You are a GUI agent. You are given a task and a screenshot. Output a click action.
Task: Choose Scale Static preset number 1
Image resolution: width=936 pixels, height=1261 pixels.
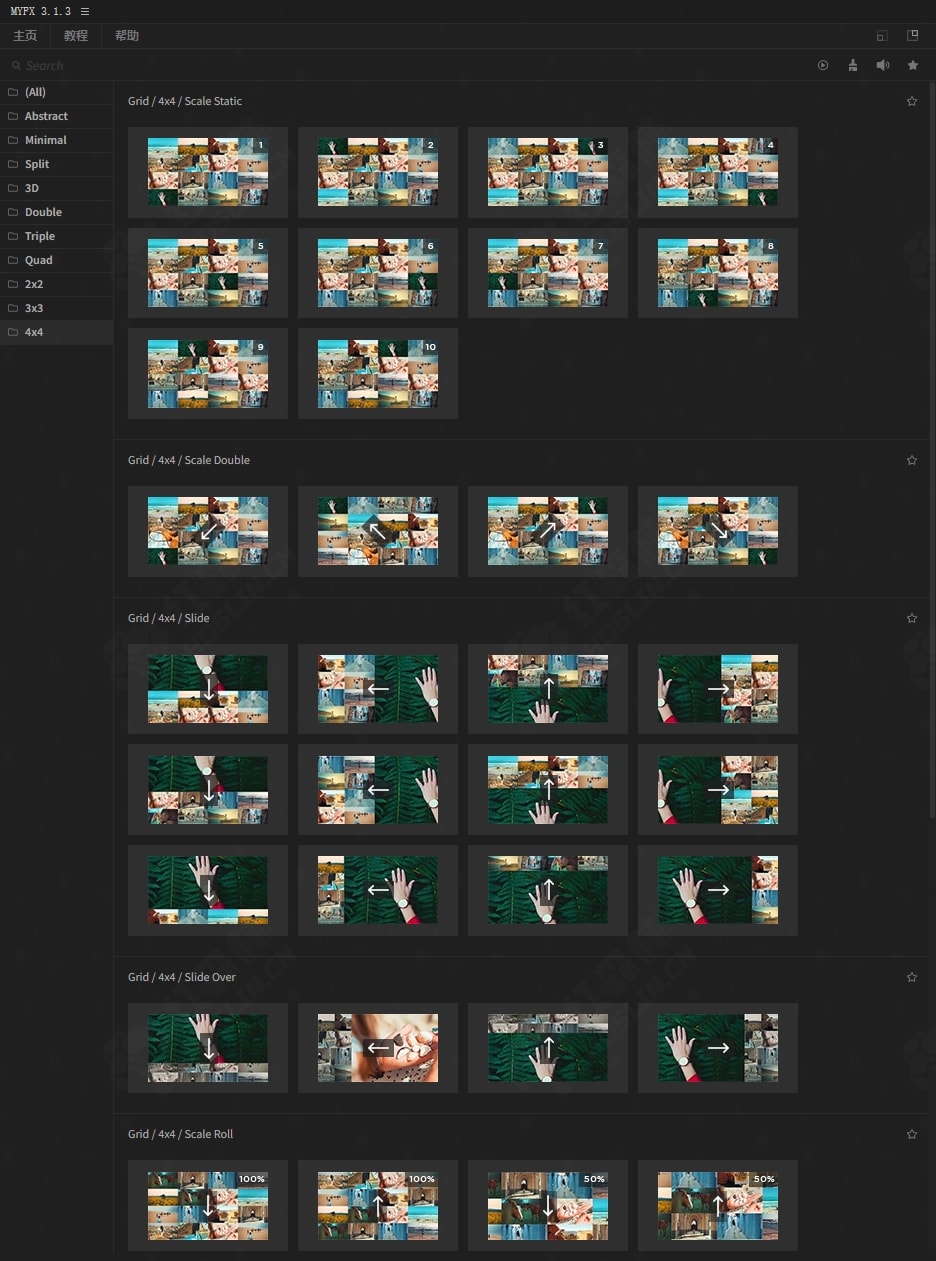208,172
